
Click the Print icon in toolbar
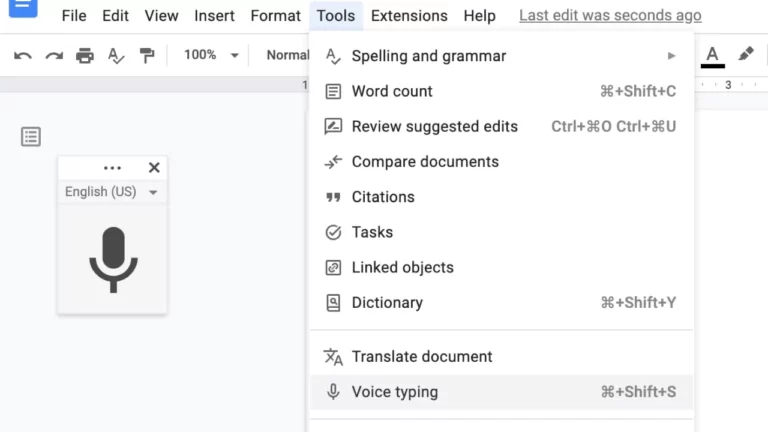85,55
